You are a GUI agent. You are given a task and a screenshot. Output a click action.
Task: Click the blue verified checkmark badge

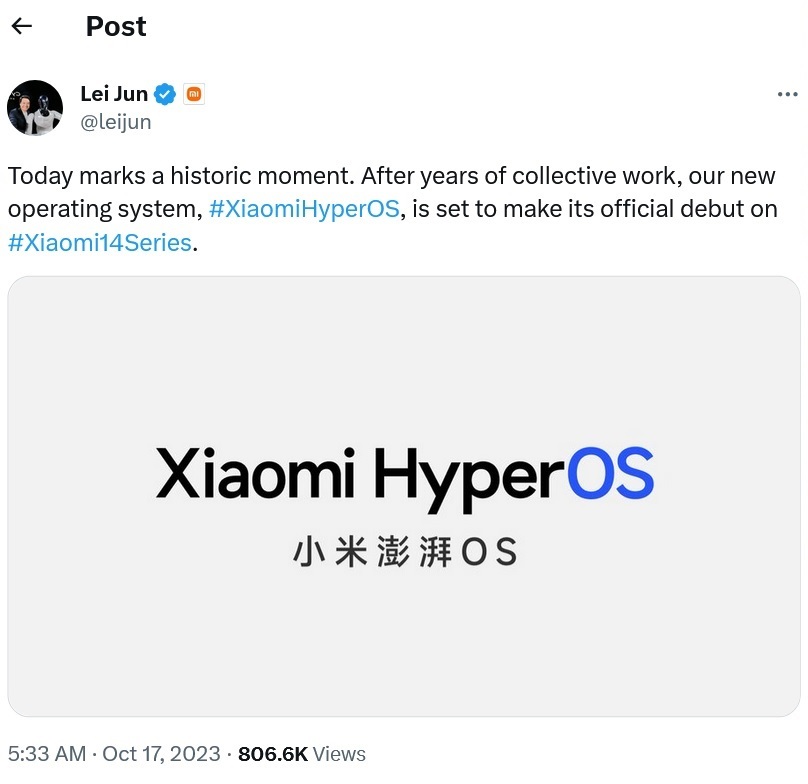pos(166,95)
